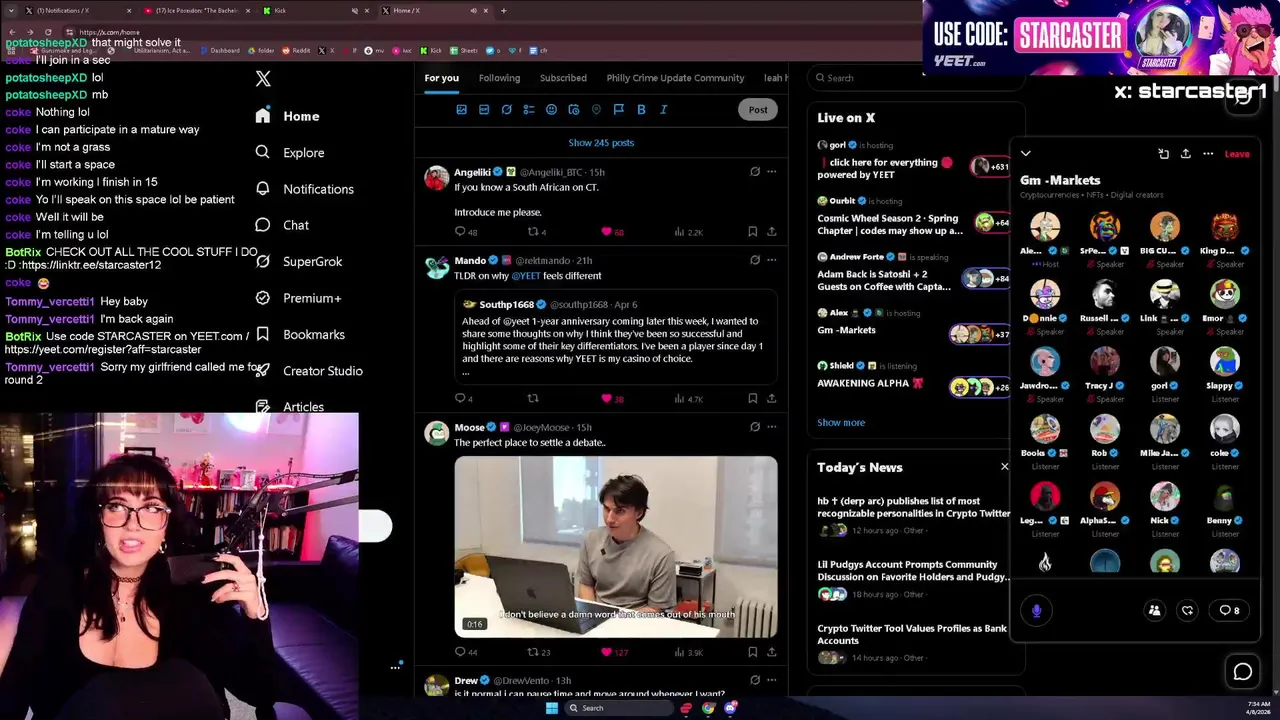Open the floating chat bubble button
The image size is (1280, 720).
[x=1243, y=672]
